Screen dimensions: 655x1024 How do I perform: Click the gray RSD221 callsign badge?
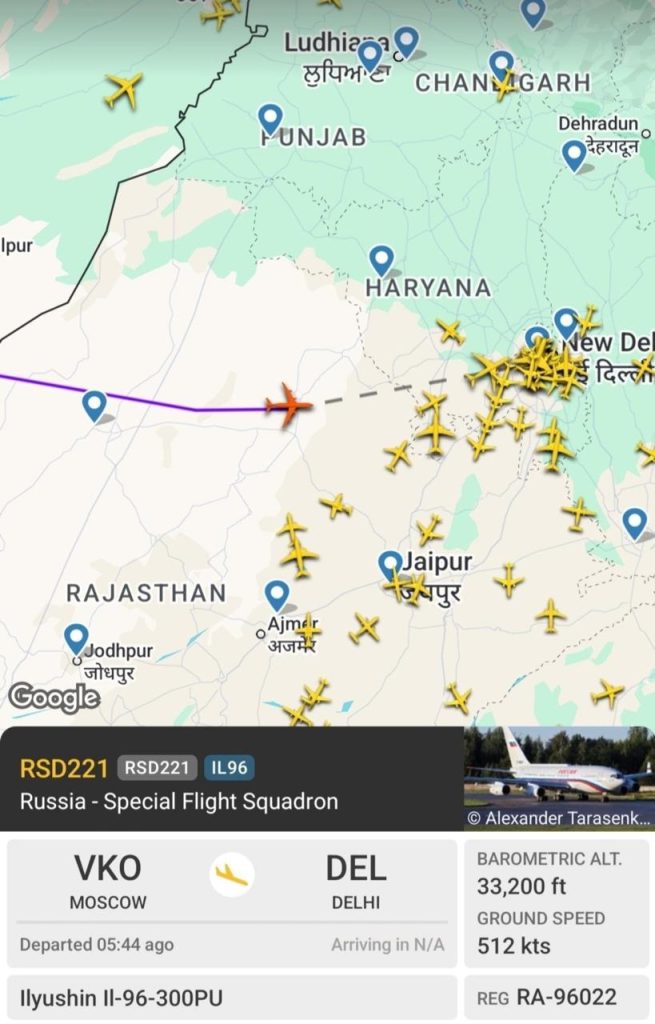click(x=157, y=767)
